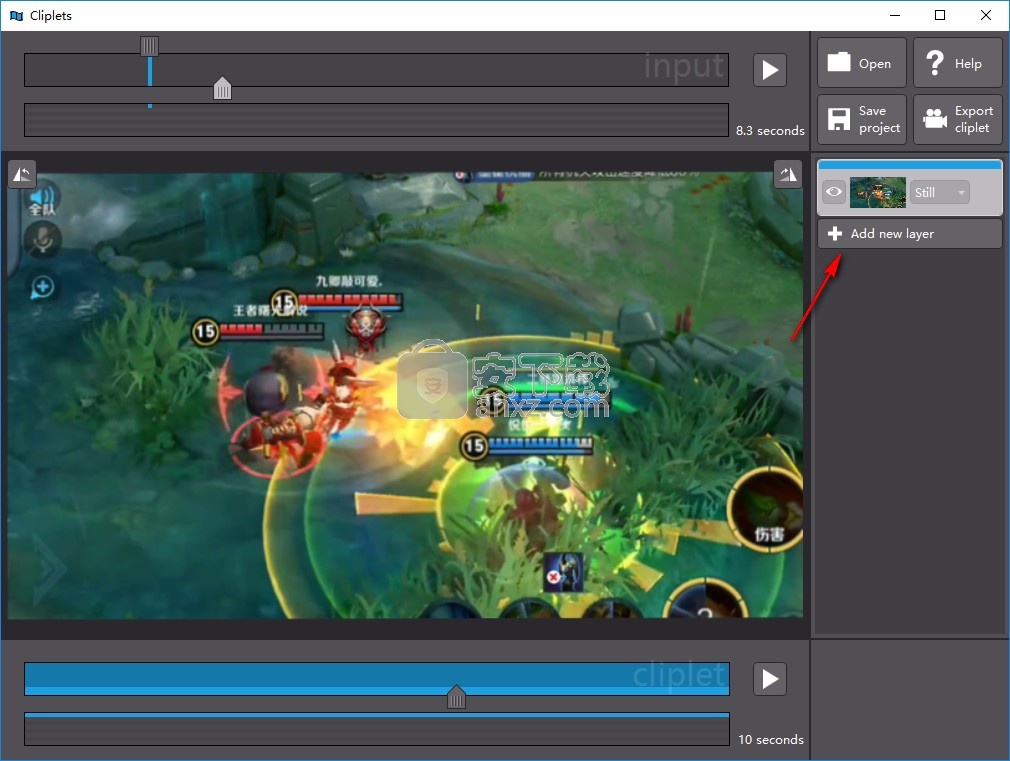Minimize the Cliplets window
1010x761 pixels.
895,15
